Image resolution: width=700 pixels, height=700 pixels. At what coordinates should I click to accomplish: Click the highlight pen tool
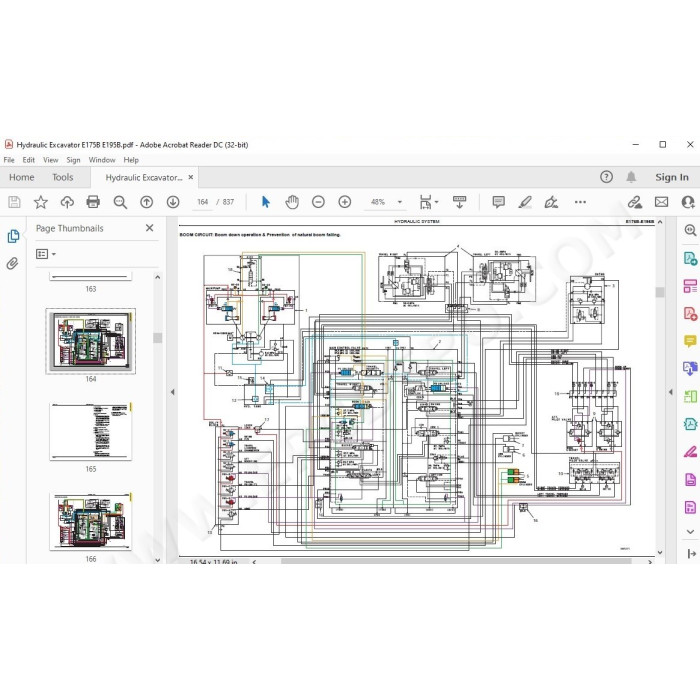click(x=525, y=202)
